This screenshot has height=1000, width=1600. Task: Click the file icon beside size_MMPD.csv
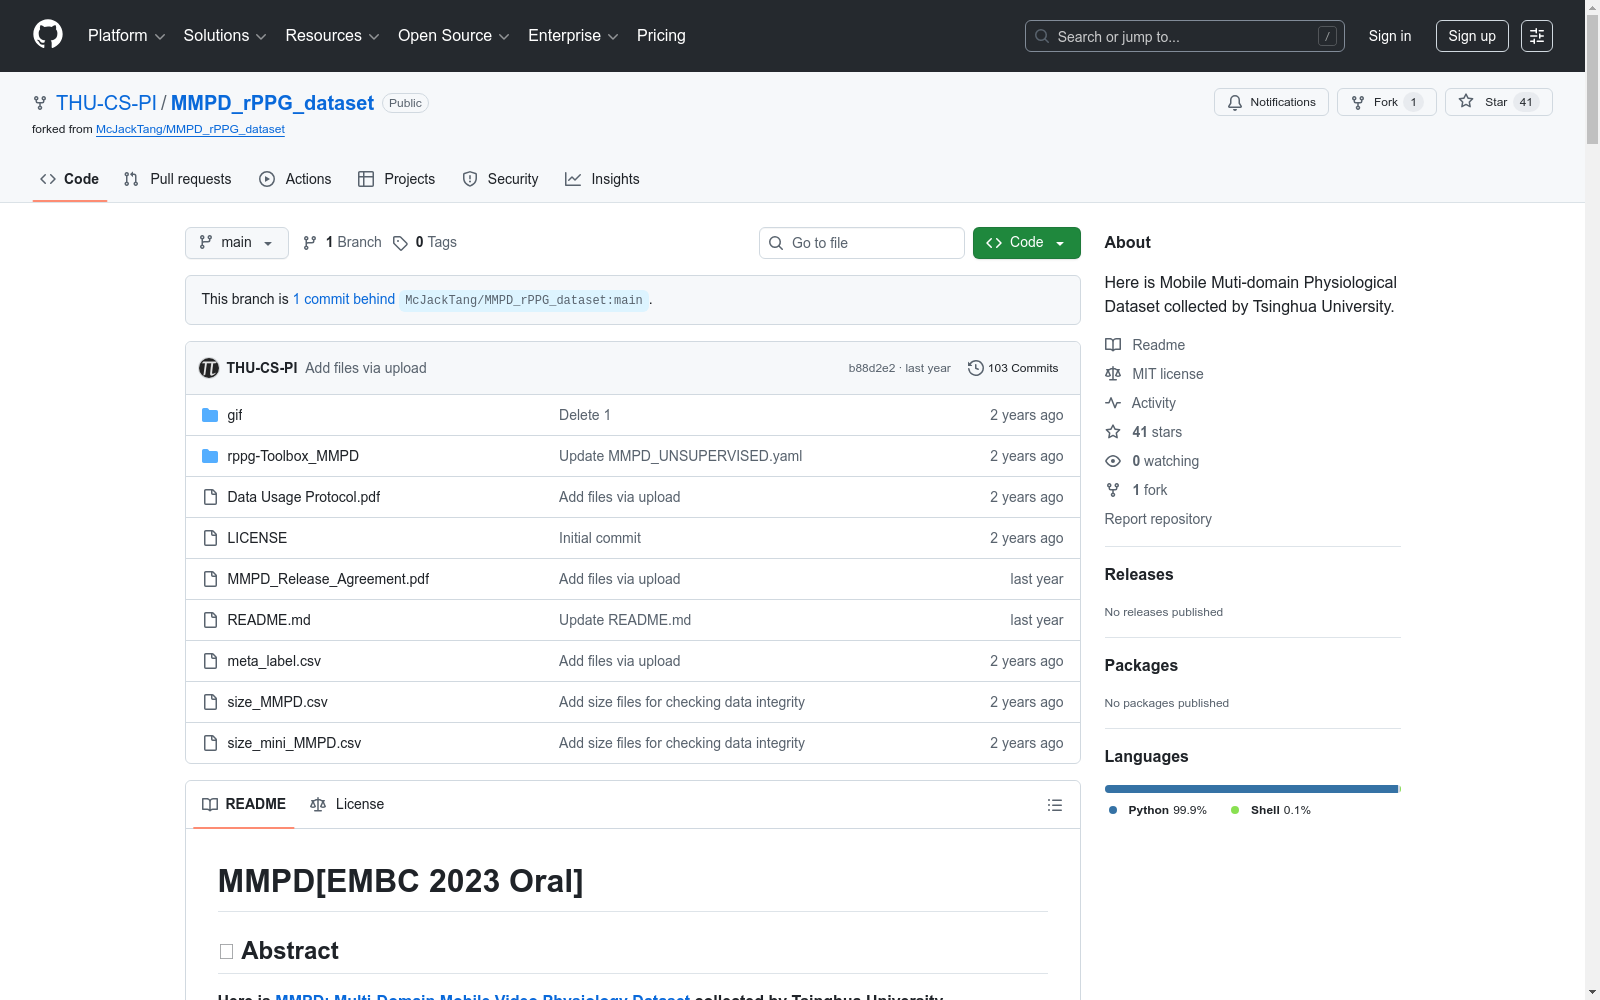point(210,702)
